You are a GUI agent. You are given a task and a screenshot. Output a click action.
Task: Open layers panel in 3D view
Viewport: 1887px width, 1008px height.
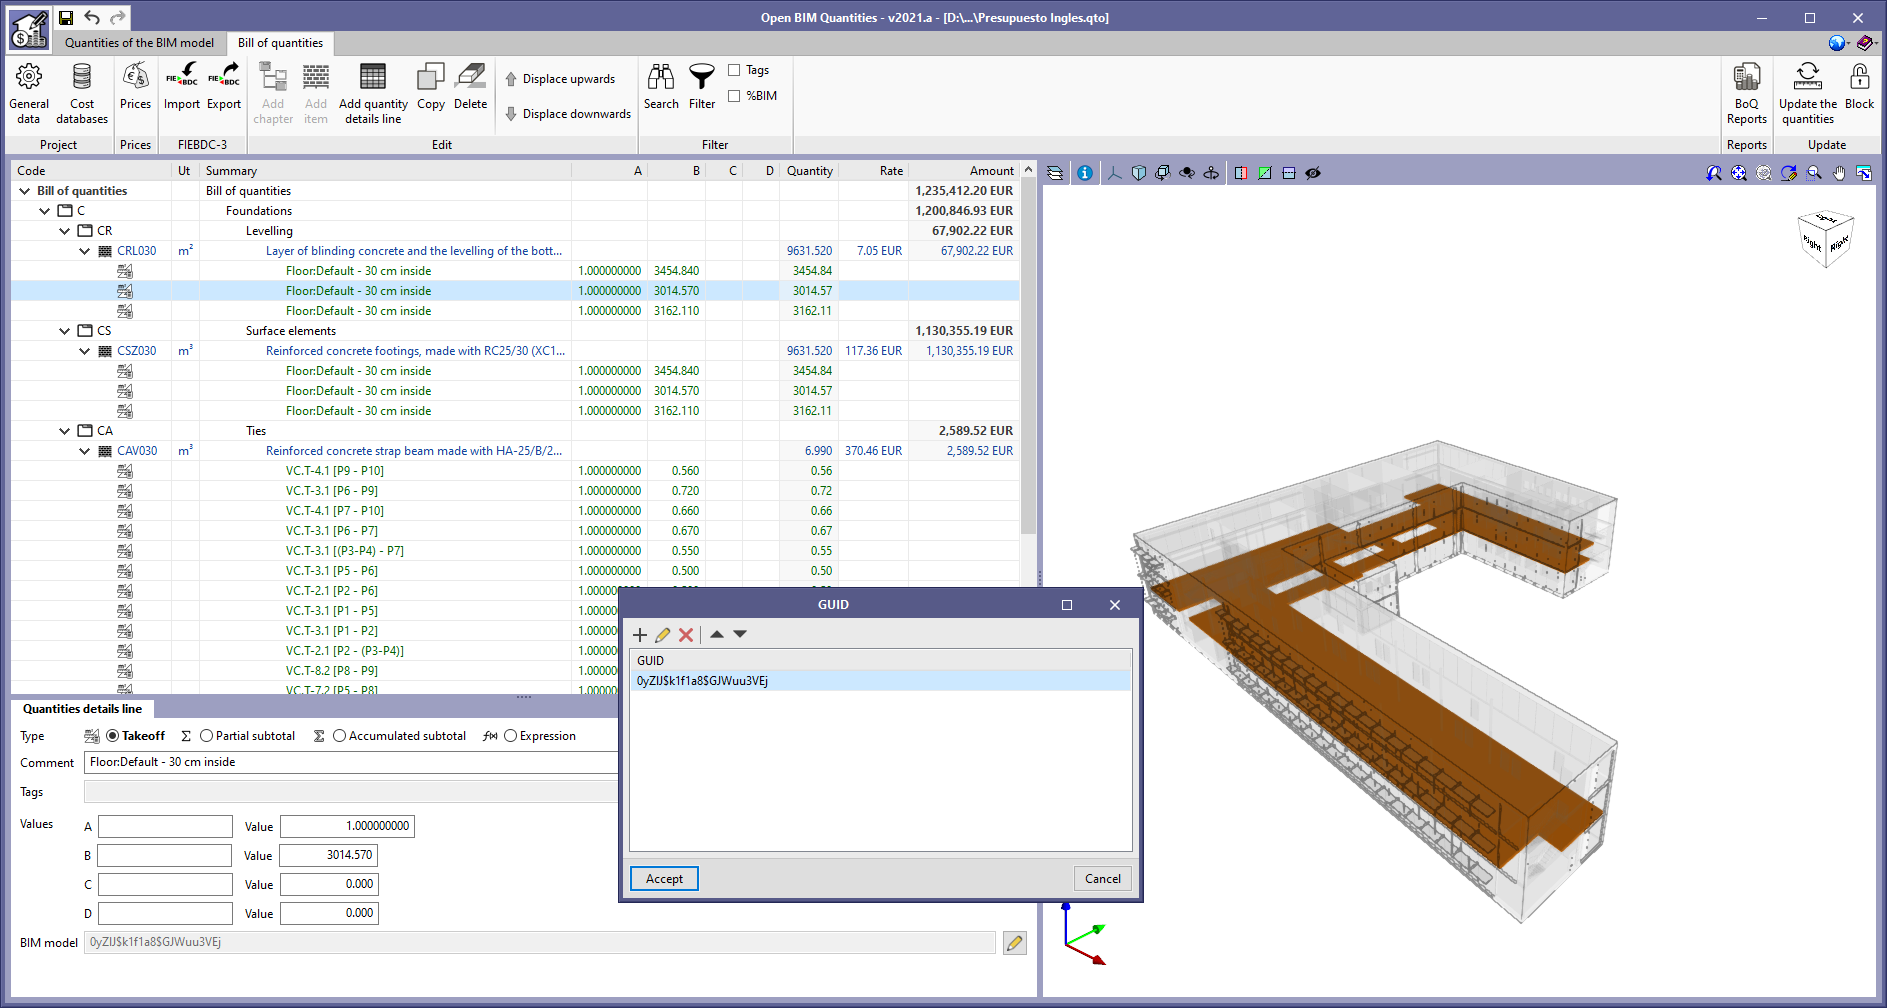[1055, 173]
